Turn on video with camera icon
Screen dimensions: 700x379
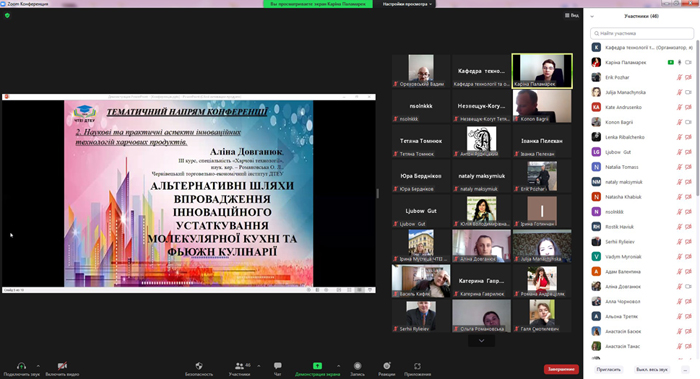click(x=62, y=366)
